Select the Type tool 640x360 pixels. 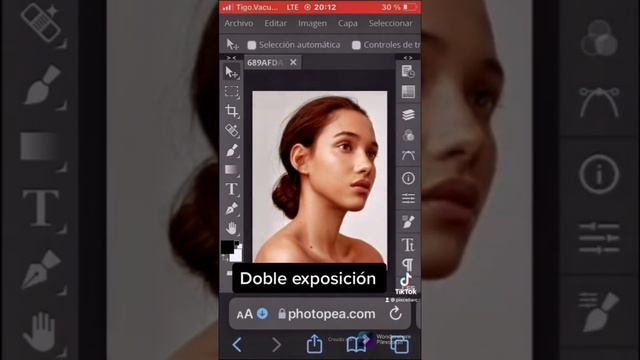coord(231,189)
